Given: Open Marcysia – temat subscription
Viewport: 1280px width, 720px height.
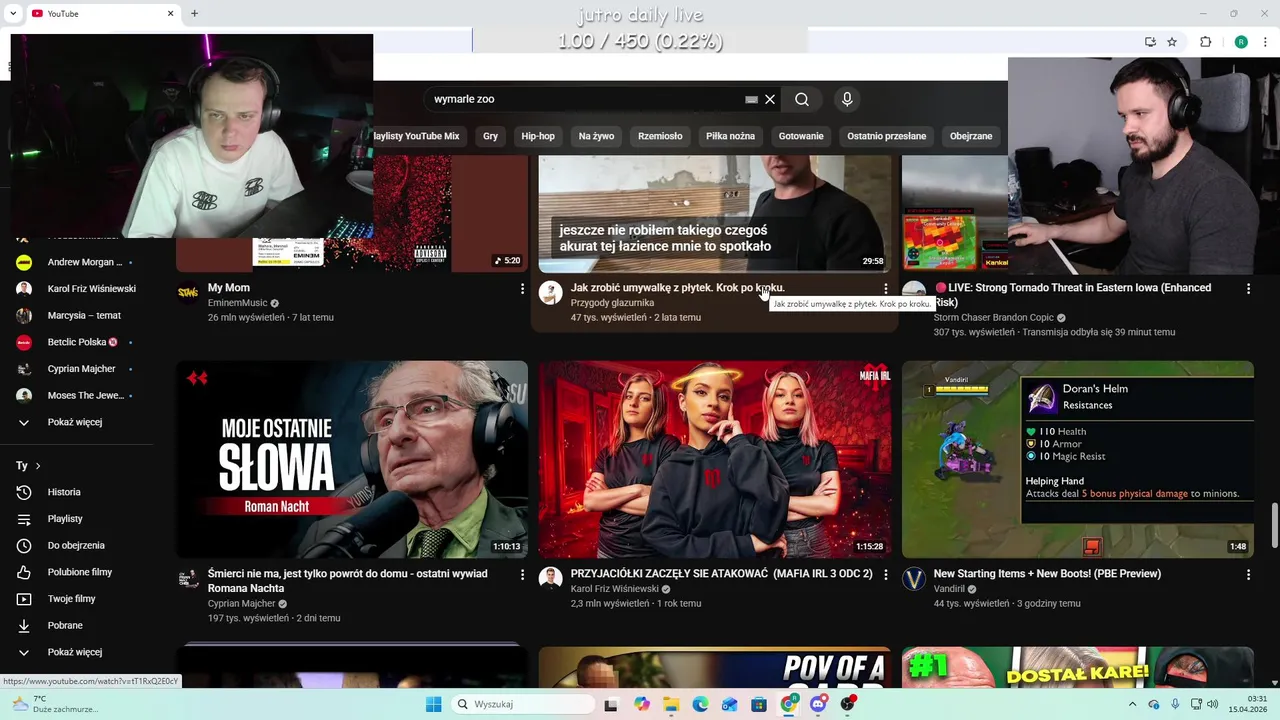Looking at the screenshot, I should click(82, 315).
